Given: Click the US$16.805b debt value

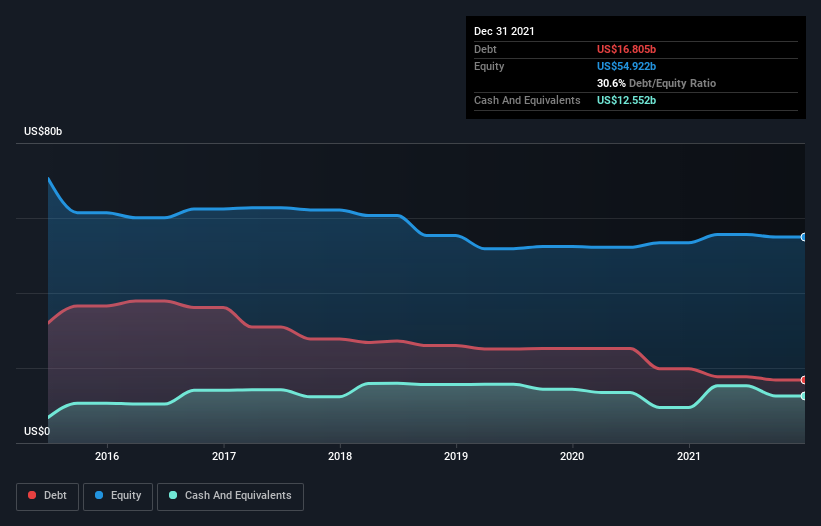Looking at the screenshot, I should [626, 49].
